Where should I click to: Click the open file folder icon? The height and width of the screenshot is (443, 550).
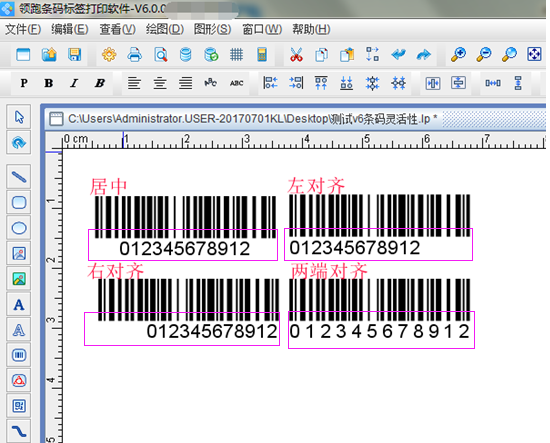(49, 55)
